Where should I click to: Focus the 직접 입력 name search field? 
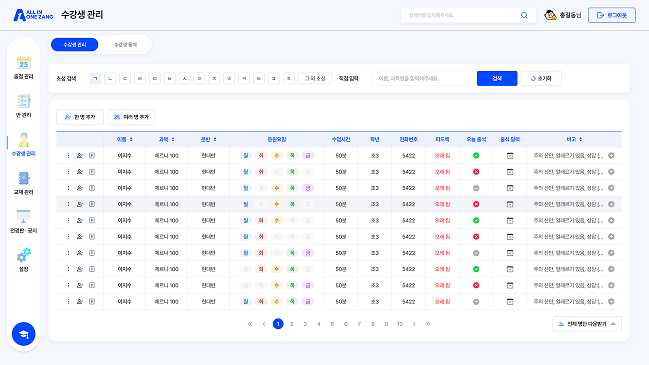(x=423, y=78)
